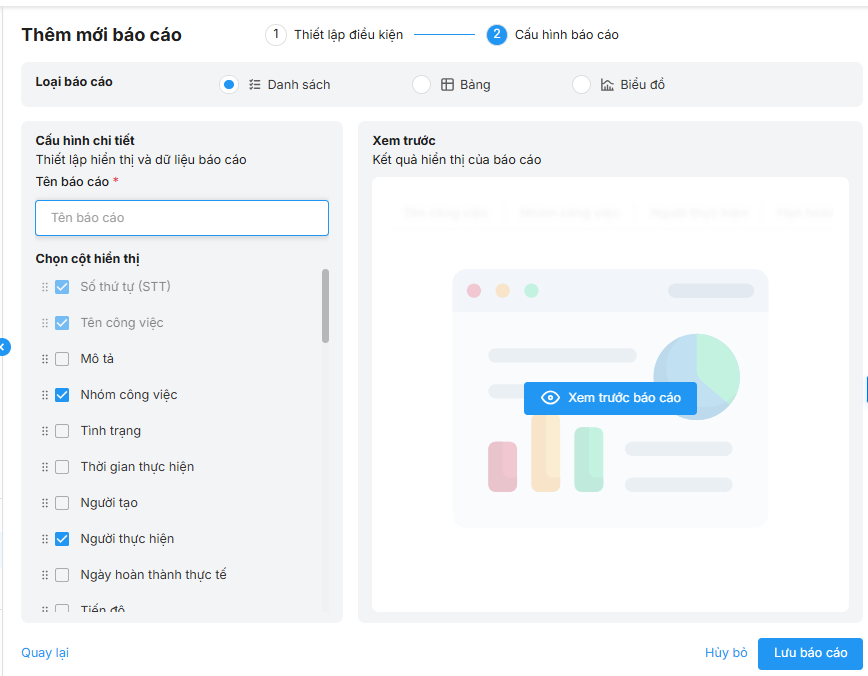The height and width of the screenshot is (676, 868).
Task: Select the Bảng report type radio
Action: coord(421,85)
